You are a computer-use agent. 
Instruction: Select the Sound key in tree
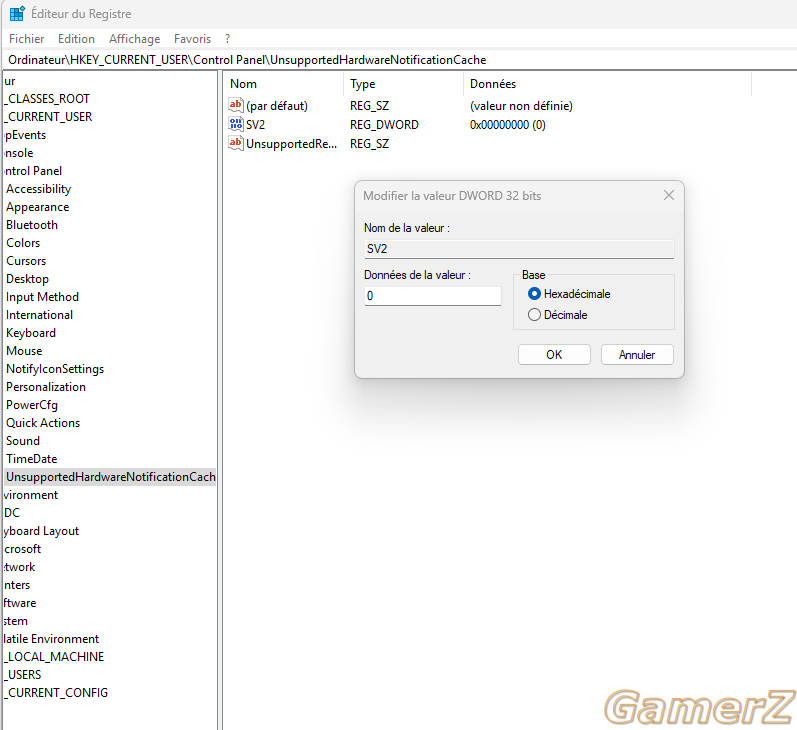coord(22,441)
